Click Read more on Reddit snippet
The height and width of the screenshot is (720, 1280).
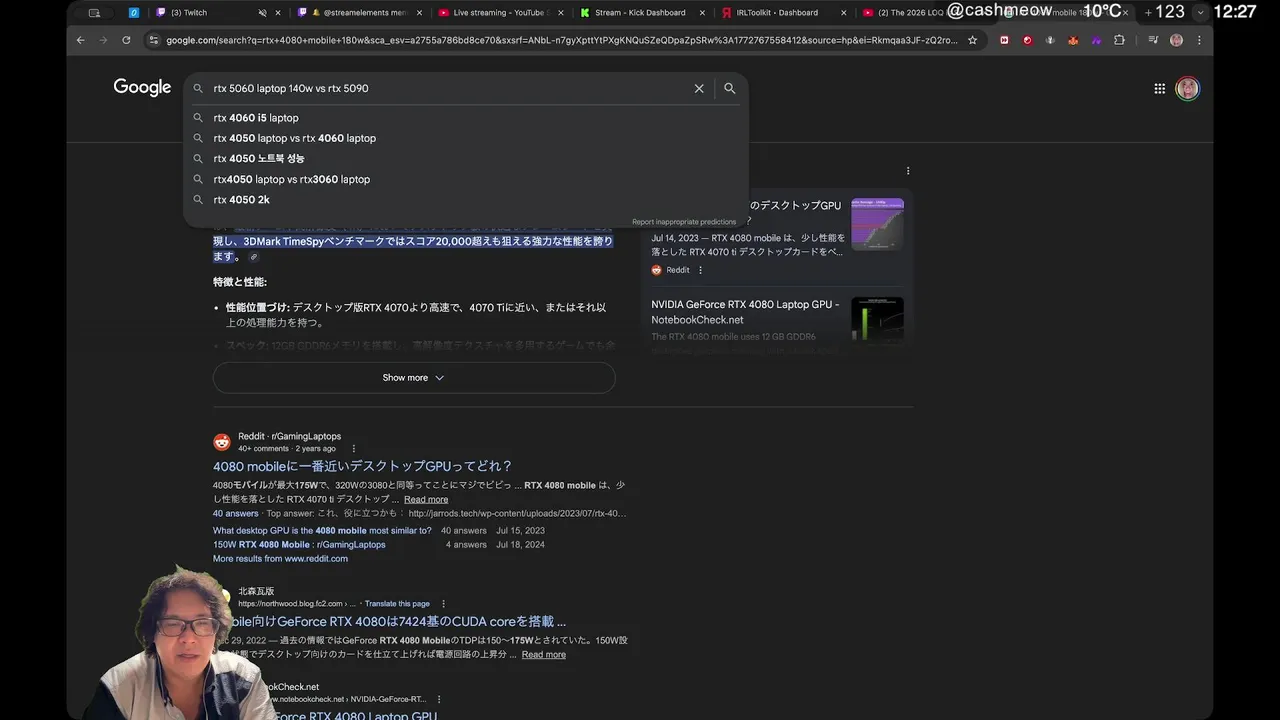click(426, 499)
